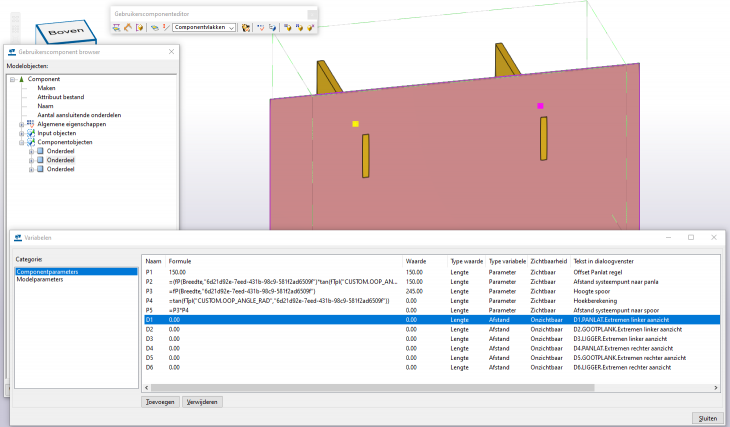Select Modelparameters in the Categorie list
Image resolution: width=730 pixels, height=427 pixels.
tap(41, 280)
